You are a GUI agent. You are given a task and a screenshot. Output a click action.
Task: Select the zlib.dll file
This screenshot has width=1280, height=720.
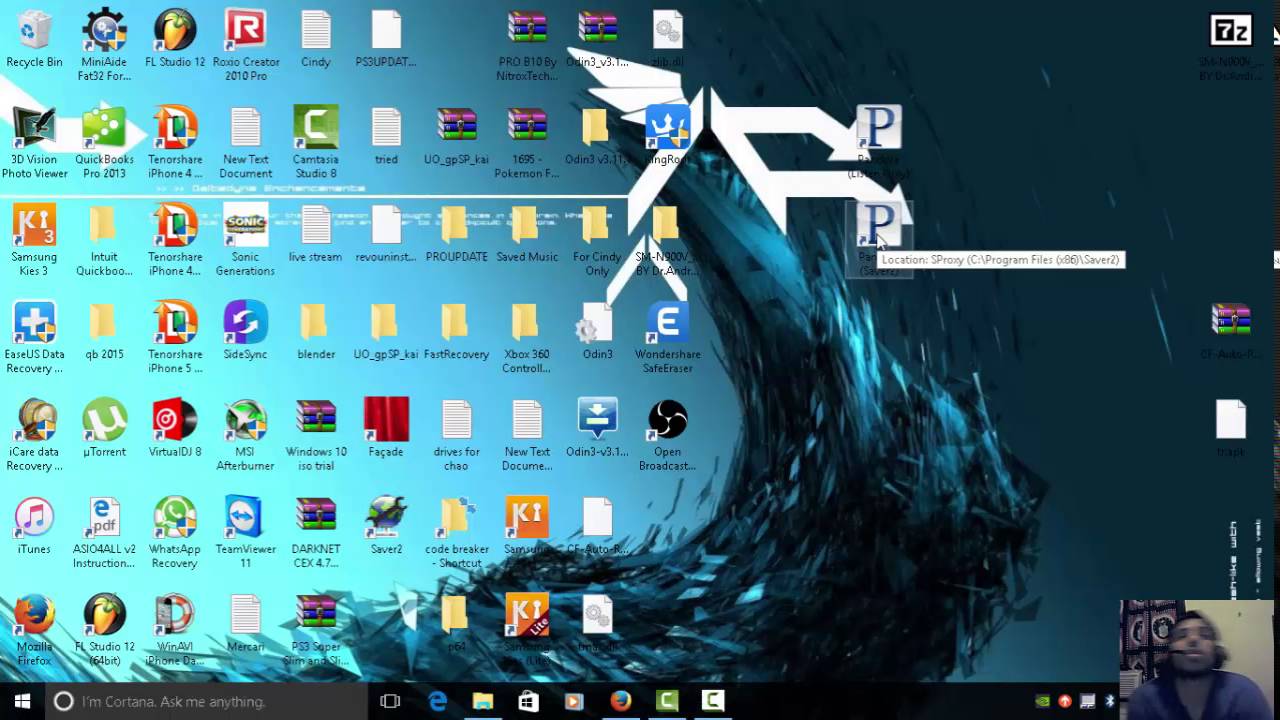[x=668, y=40]
